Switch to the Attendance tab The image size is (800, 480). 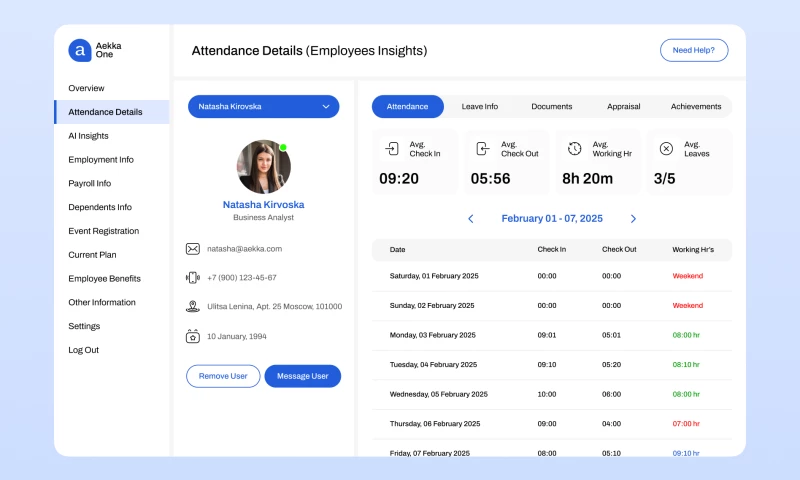pyautogui.click(x=408, y=107)
